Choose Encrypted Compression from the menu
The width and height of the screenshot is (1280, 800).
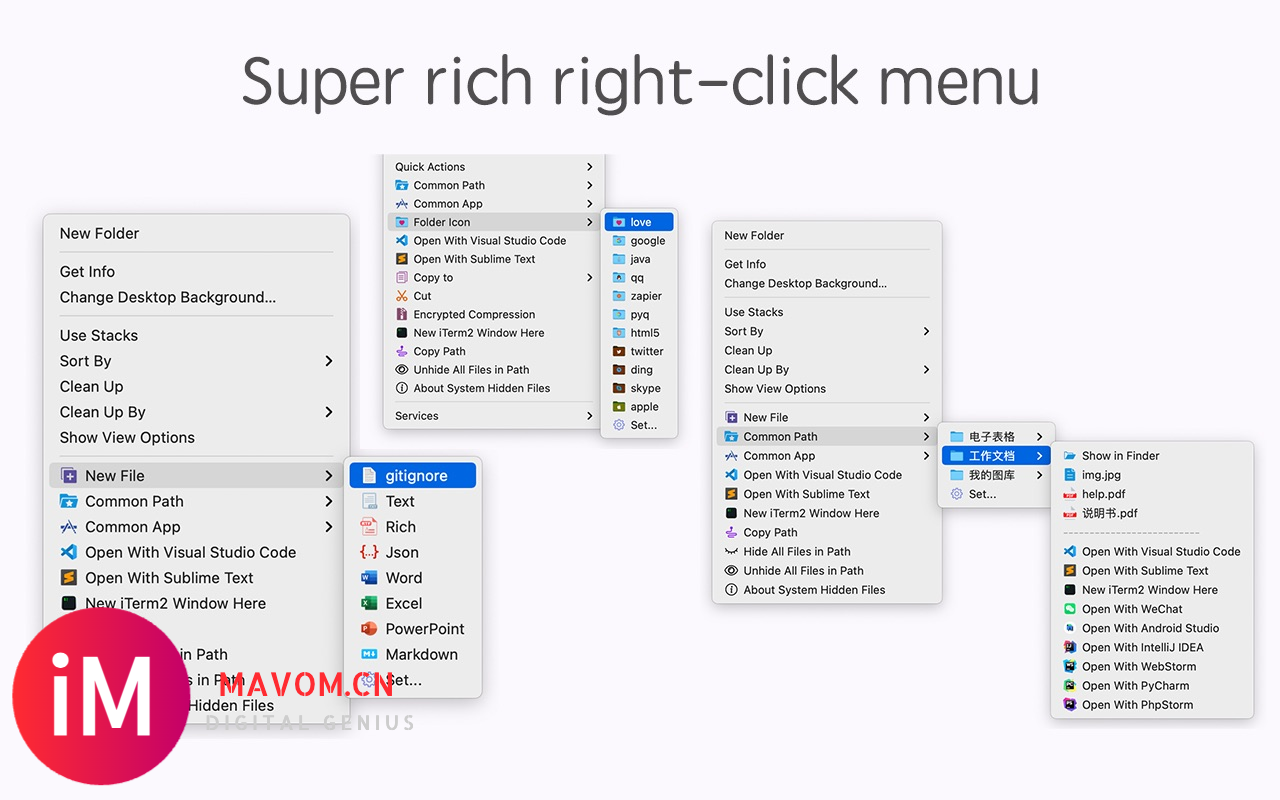point(494,314)
